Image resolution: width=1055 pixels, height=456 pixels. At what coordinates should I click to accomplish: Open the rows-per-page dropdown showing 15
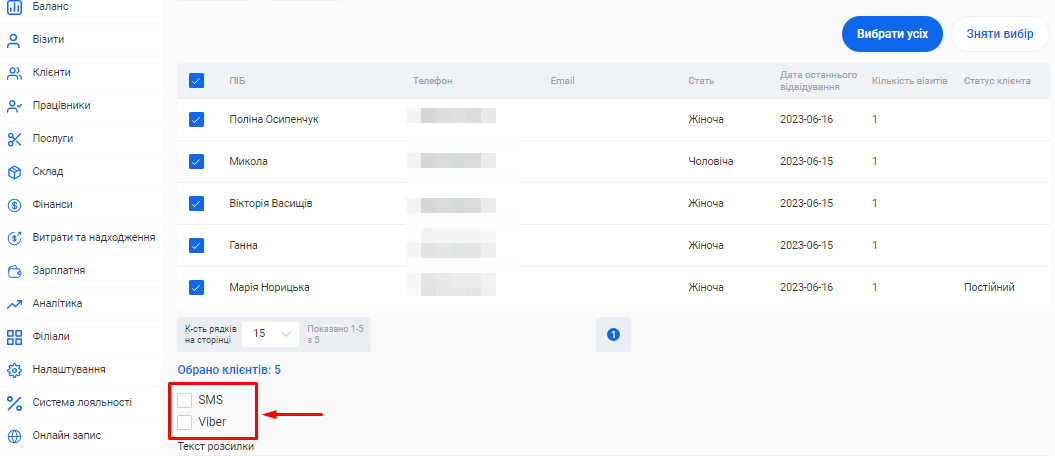pos(271,333)
